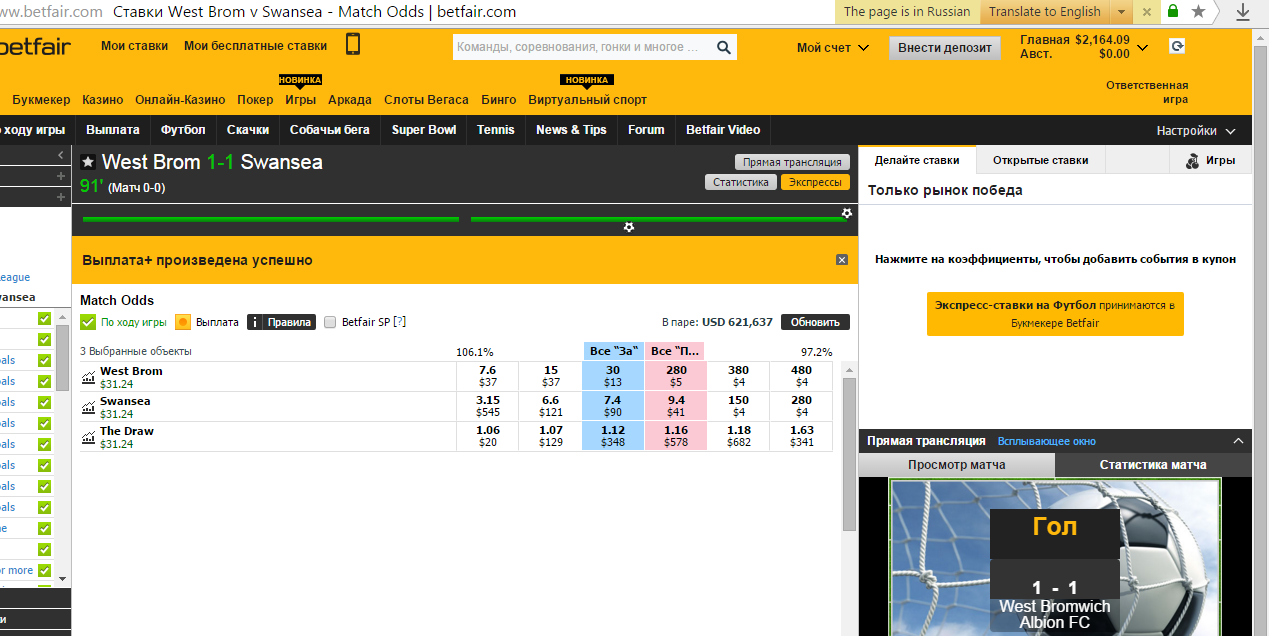Click the Внести депозит button
This screenshot has width=1269, height=636.
click(945, 47)
